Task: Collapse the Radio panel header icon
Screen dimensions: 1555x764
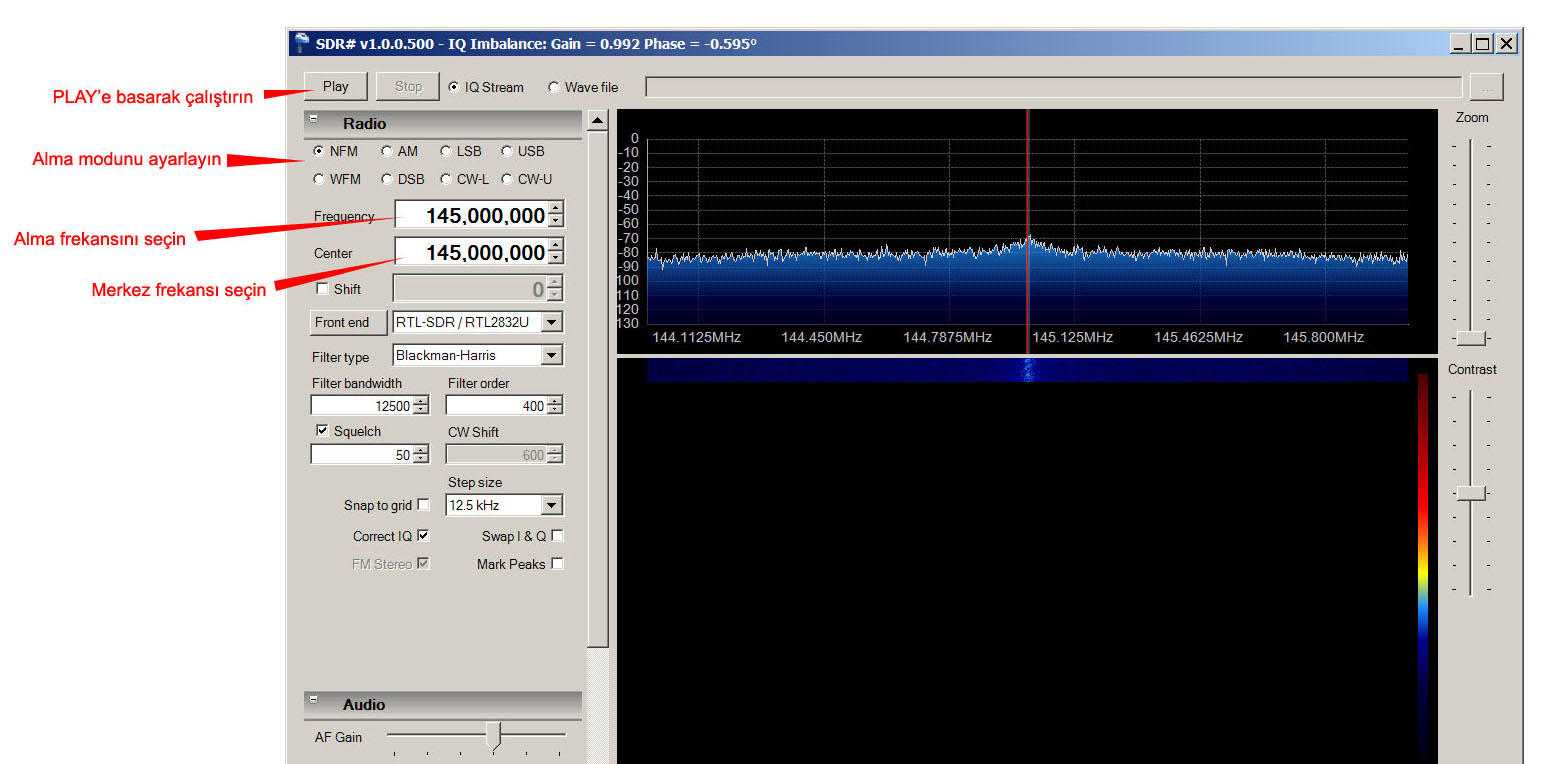Action: tap(313, 119)
